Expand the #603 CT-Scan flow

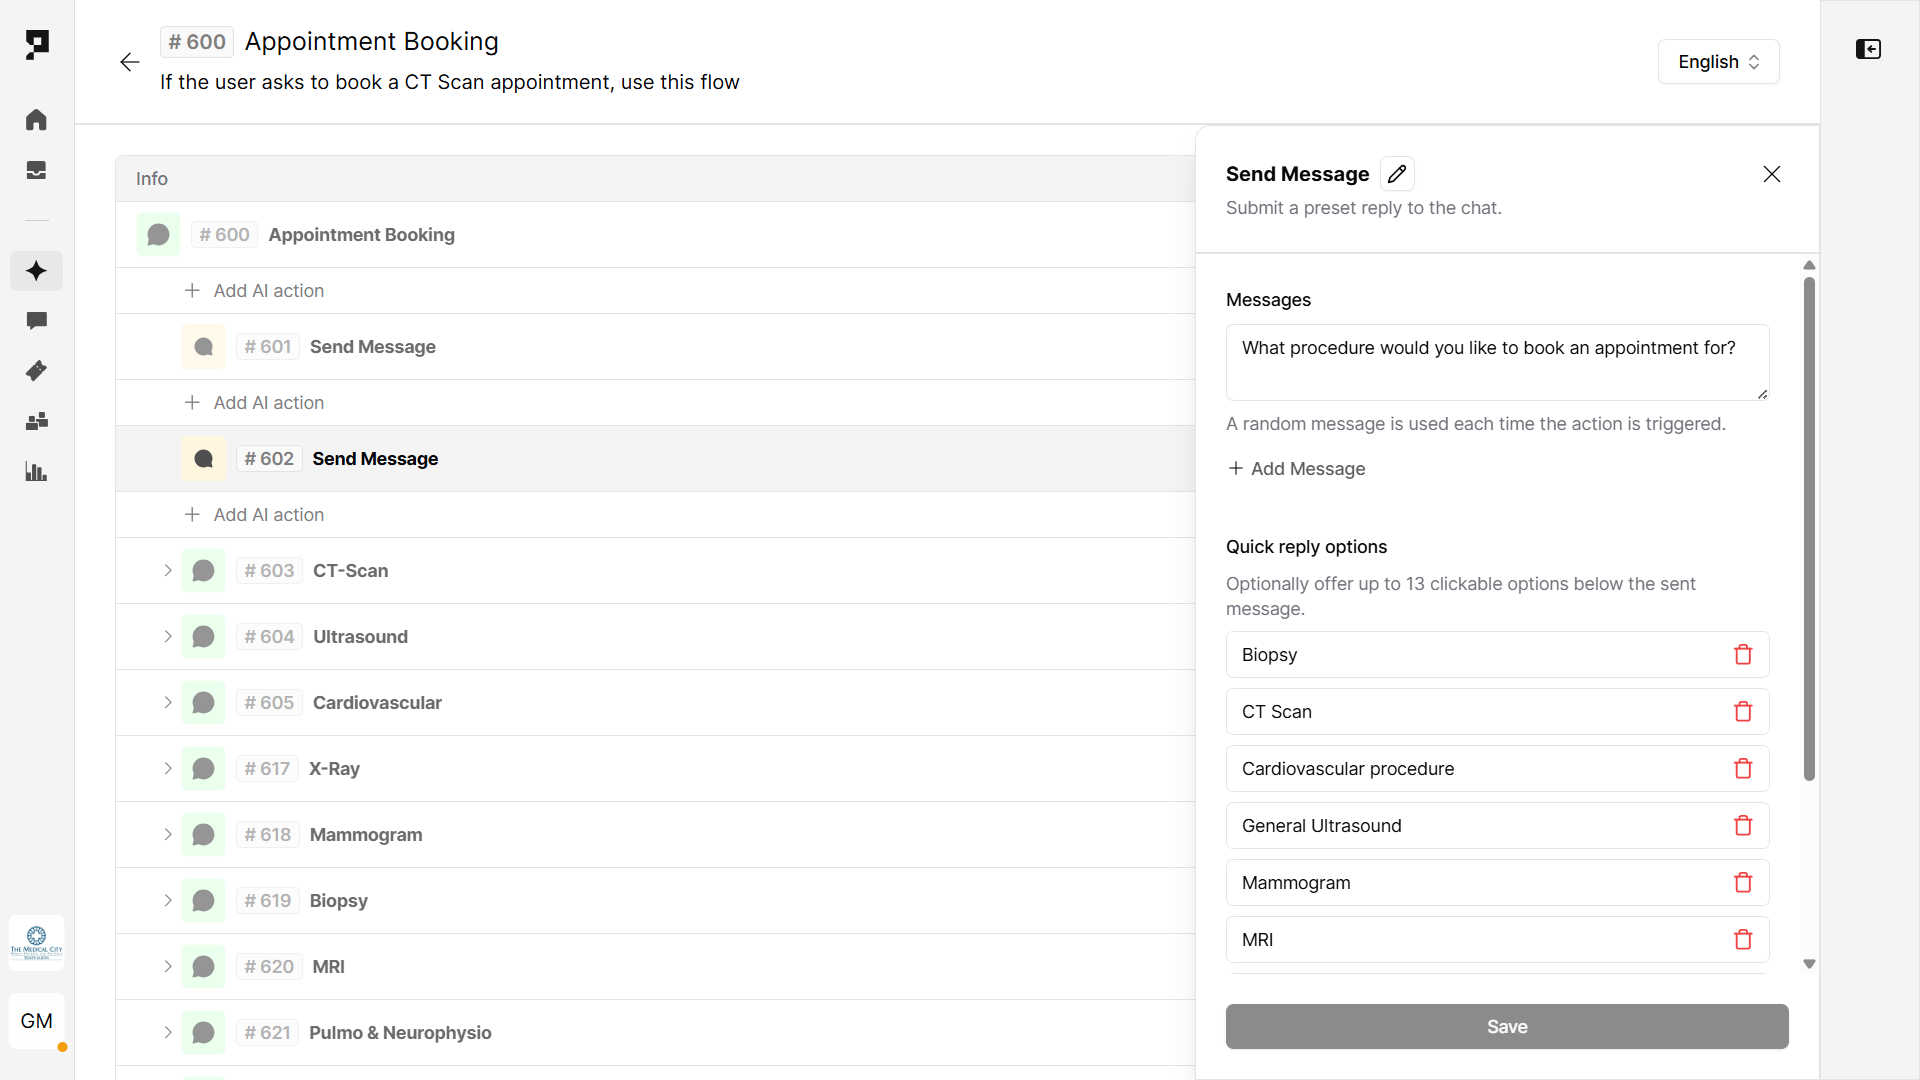168,571
